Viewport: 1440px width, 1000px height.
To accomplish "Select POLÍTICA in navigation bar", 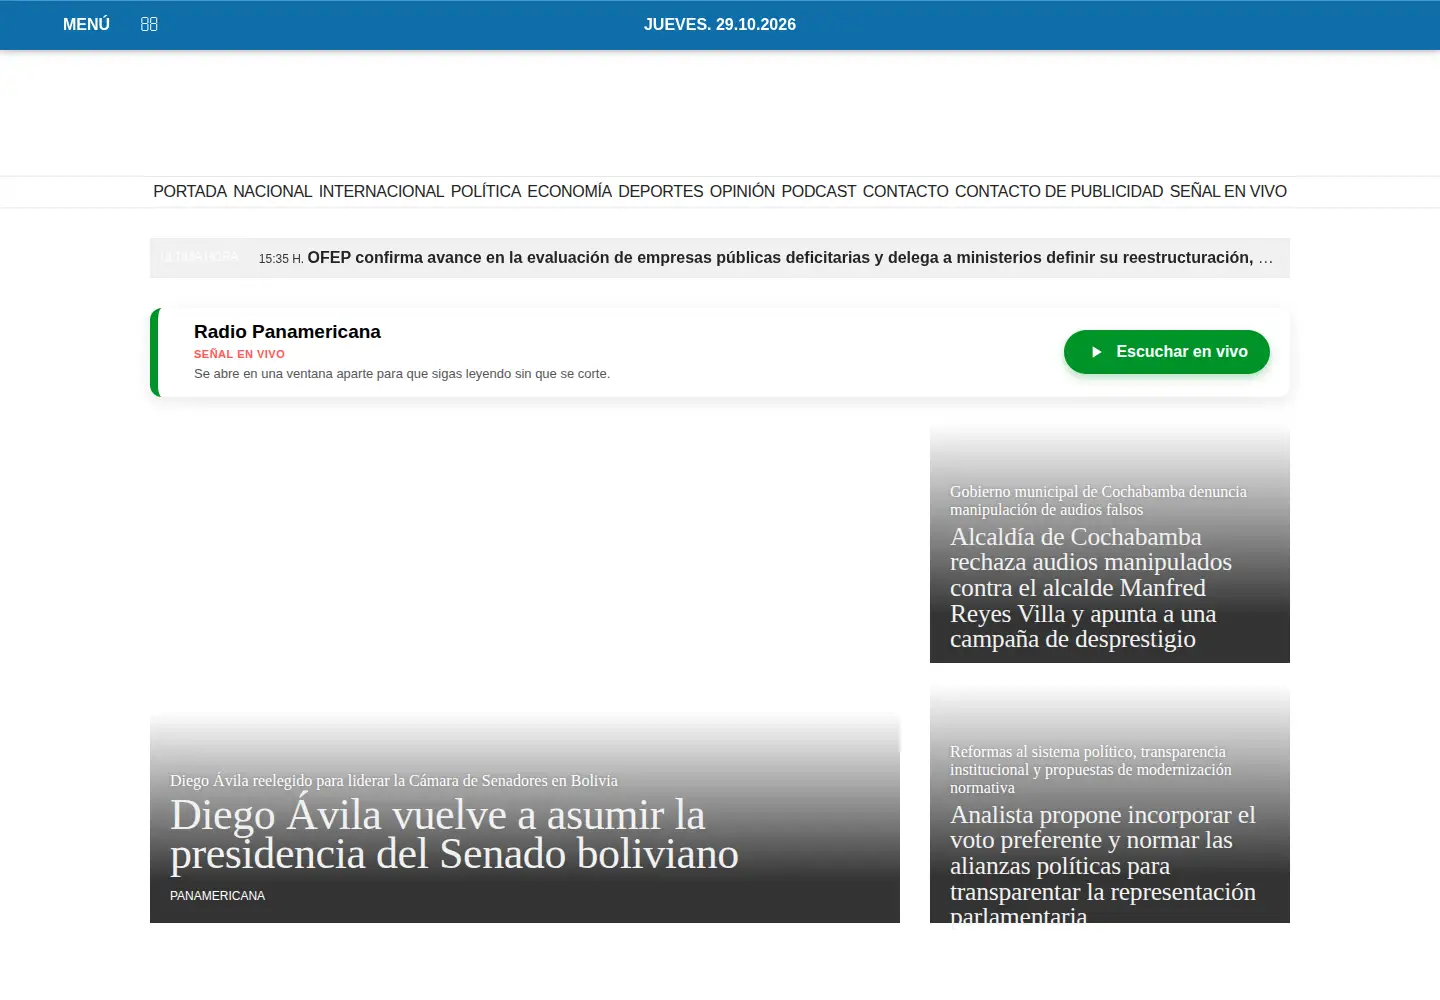I will (486, 191).
